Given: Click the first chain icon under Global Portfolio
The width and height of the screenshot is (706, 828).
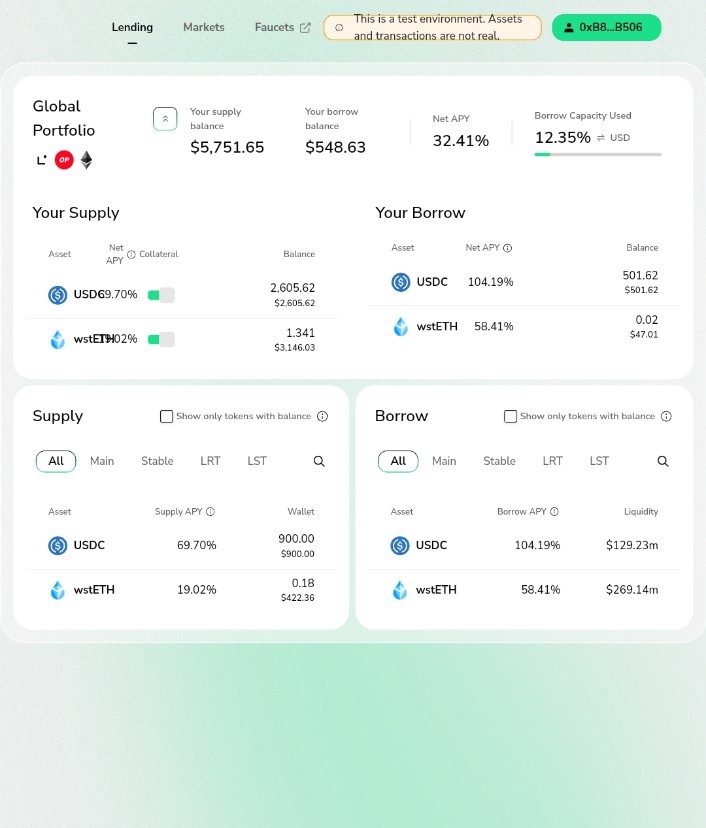Looking at the screenshot, I should [42, 159].
